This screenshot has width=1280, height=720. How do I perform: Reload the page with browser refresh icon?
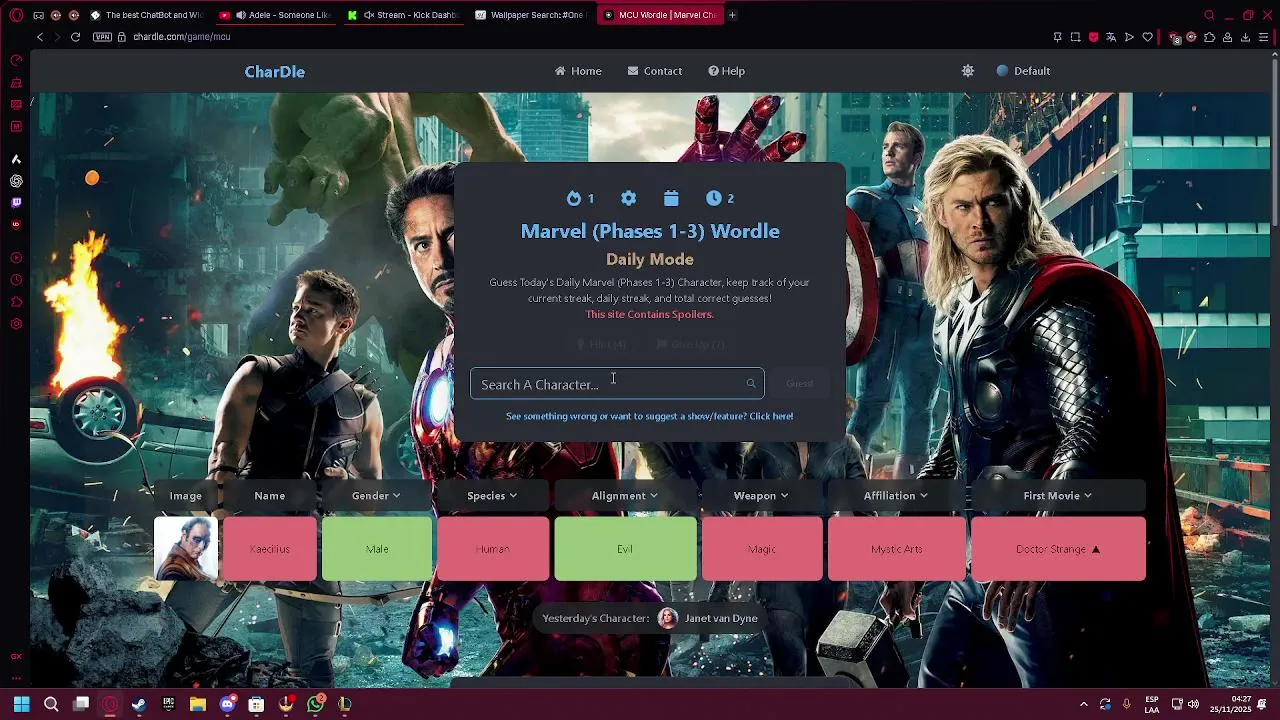[x=75, y=37]
